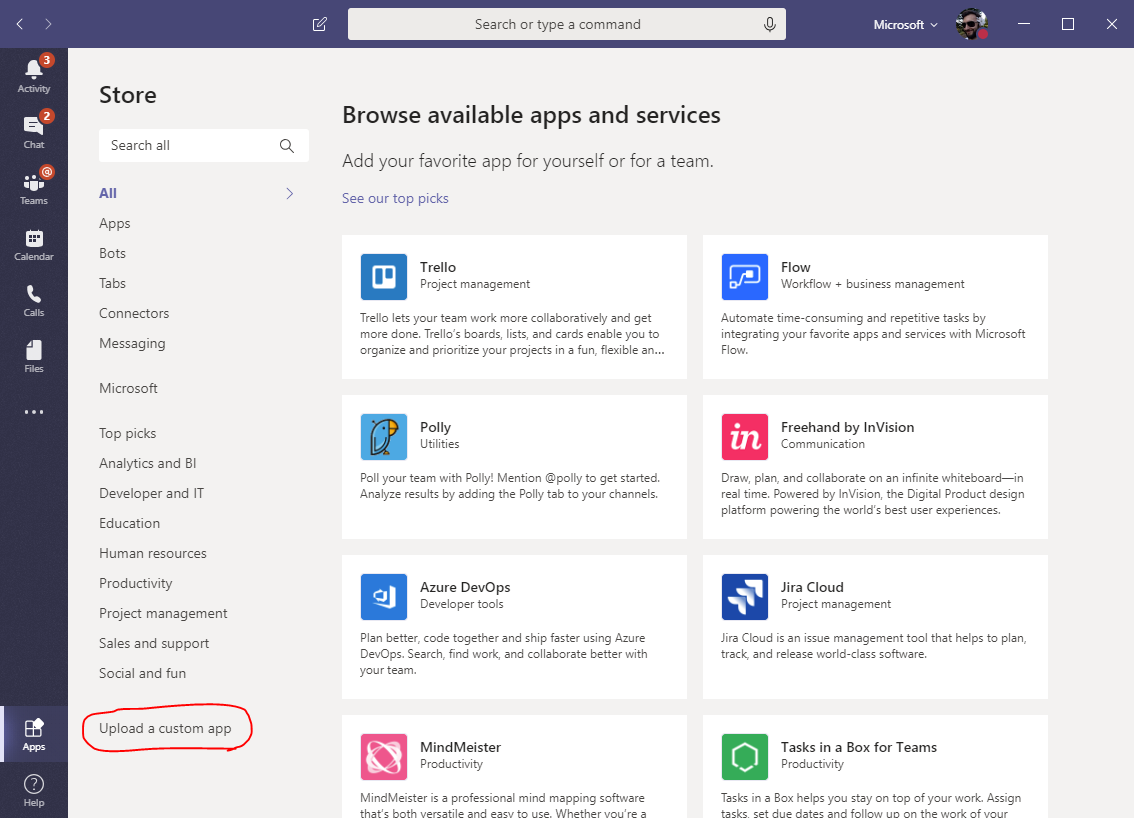Select the Messaging category

pos(132,344)
